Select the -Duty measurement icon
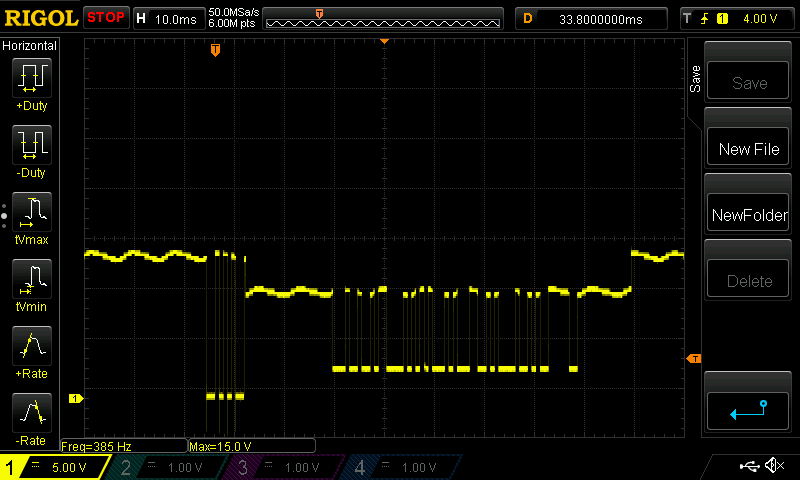The image size is (800, 480). pyautogui.click(x=32, y=144)
